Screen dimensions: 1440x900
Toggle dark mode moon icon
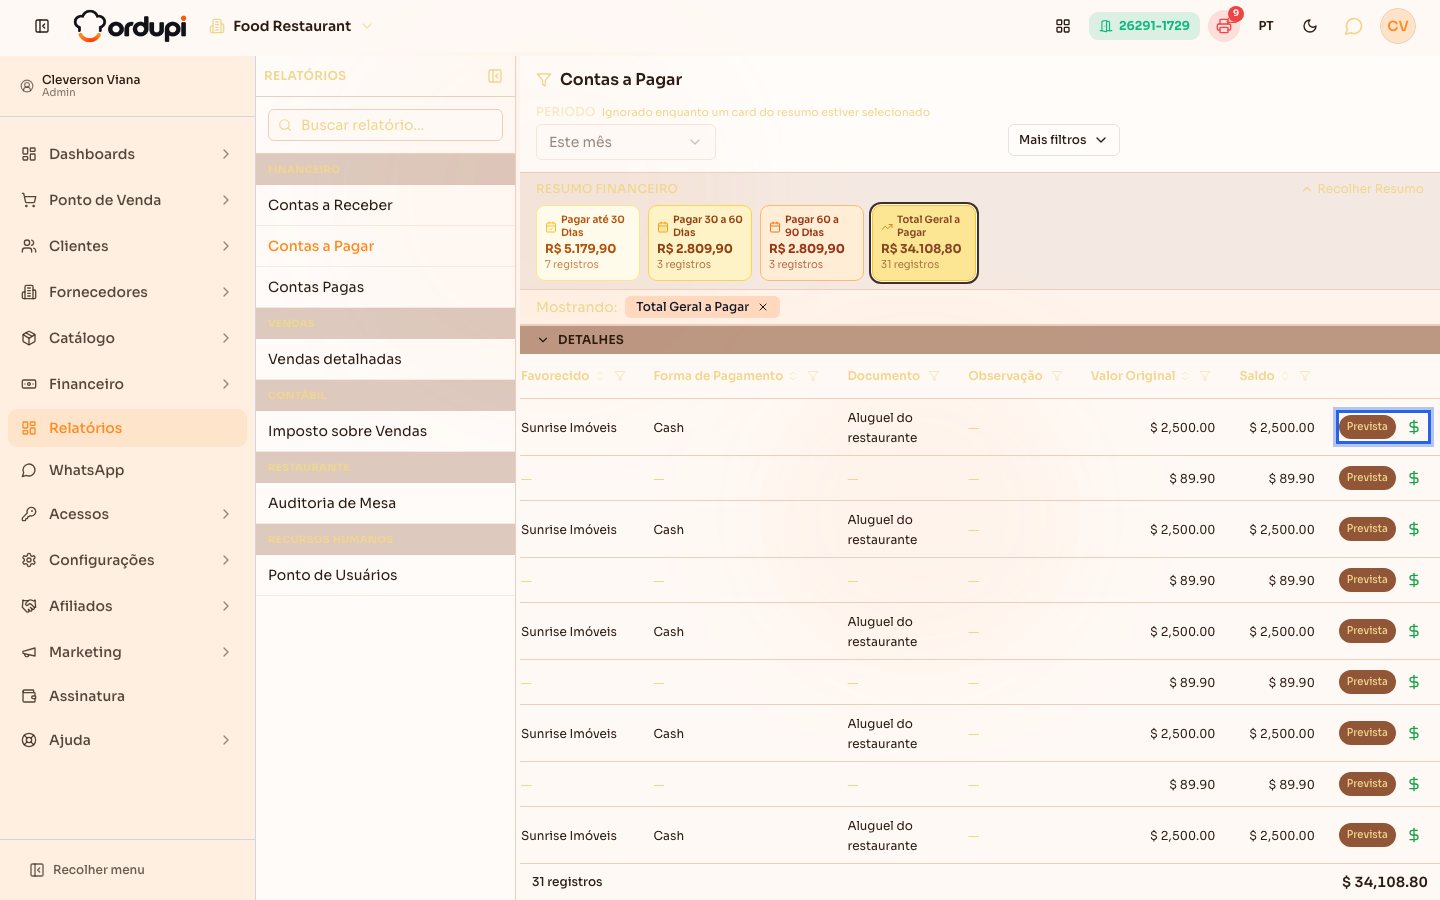(1310, 26)
